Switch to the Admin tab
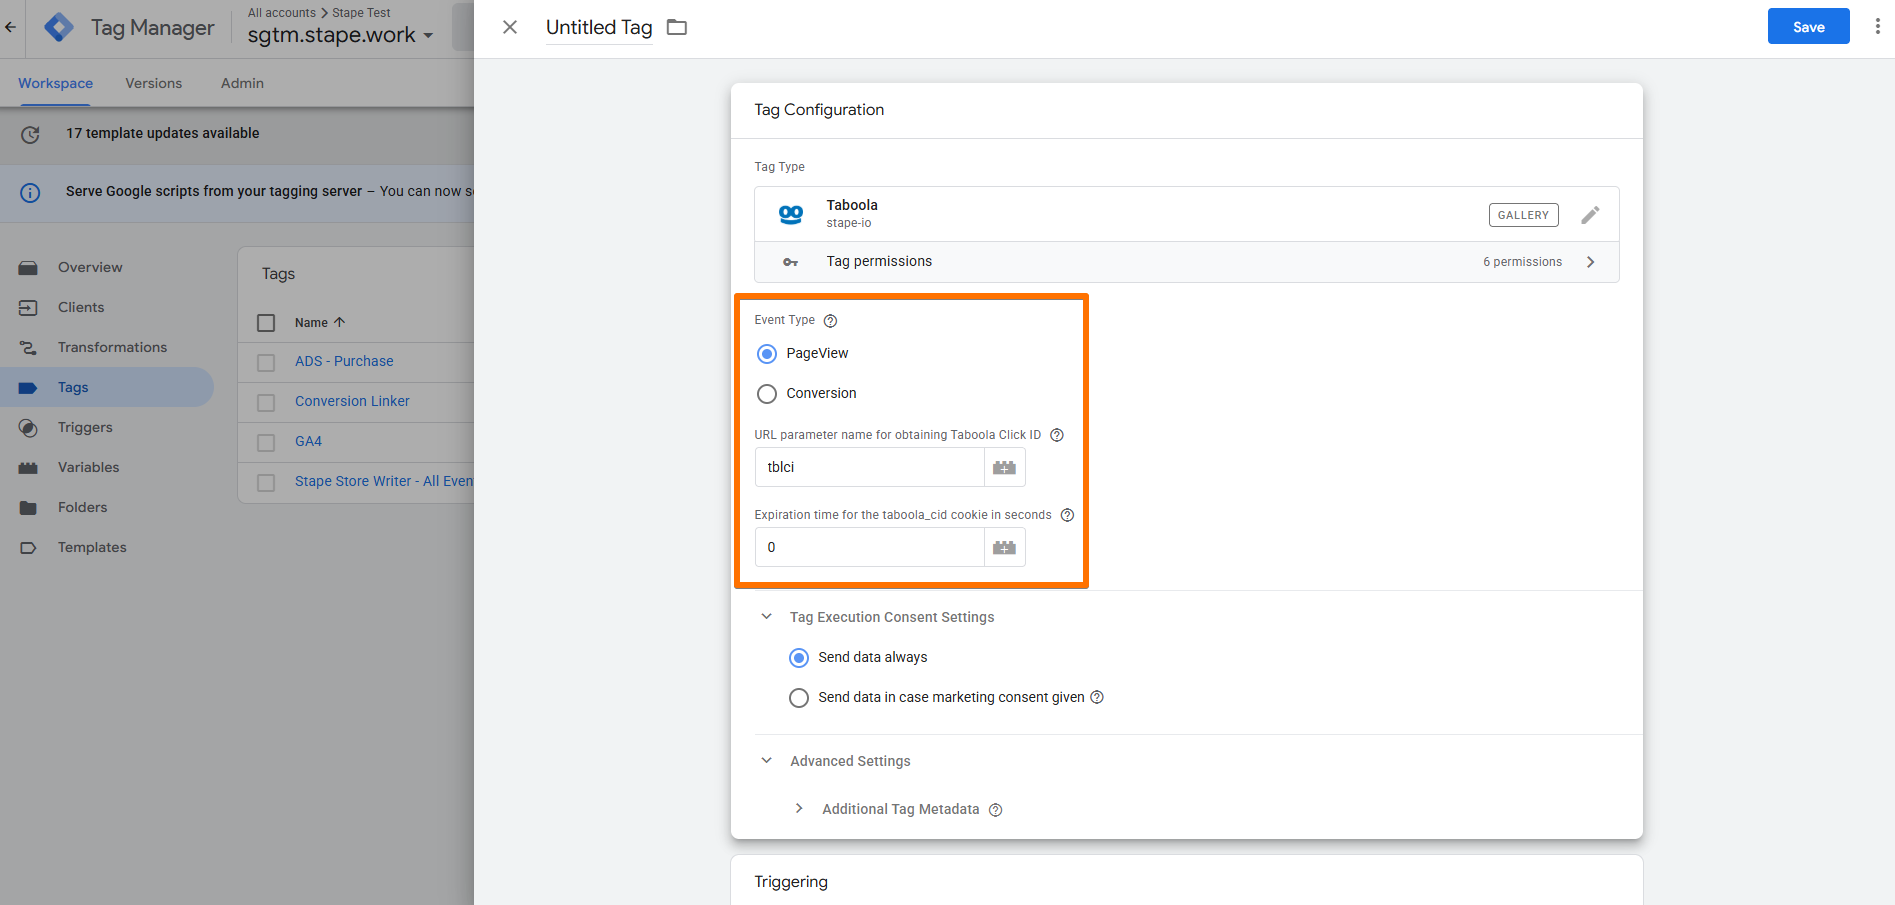This screenshot has width=1895, height=905. point(242,83)
